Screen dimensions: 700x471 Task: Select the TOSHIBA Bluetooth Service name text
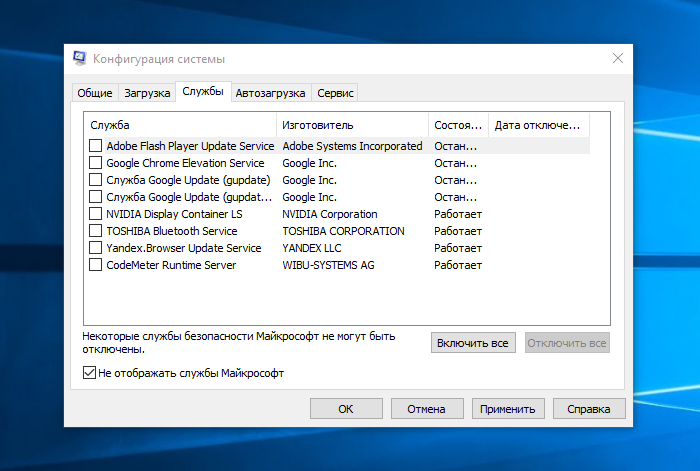(x=171, y=231)
